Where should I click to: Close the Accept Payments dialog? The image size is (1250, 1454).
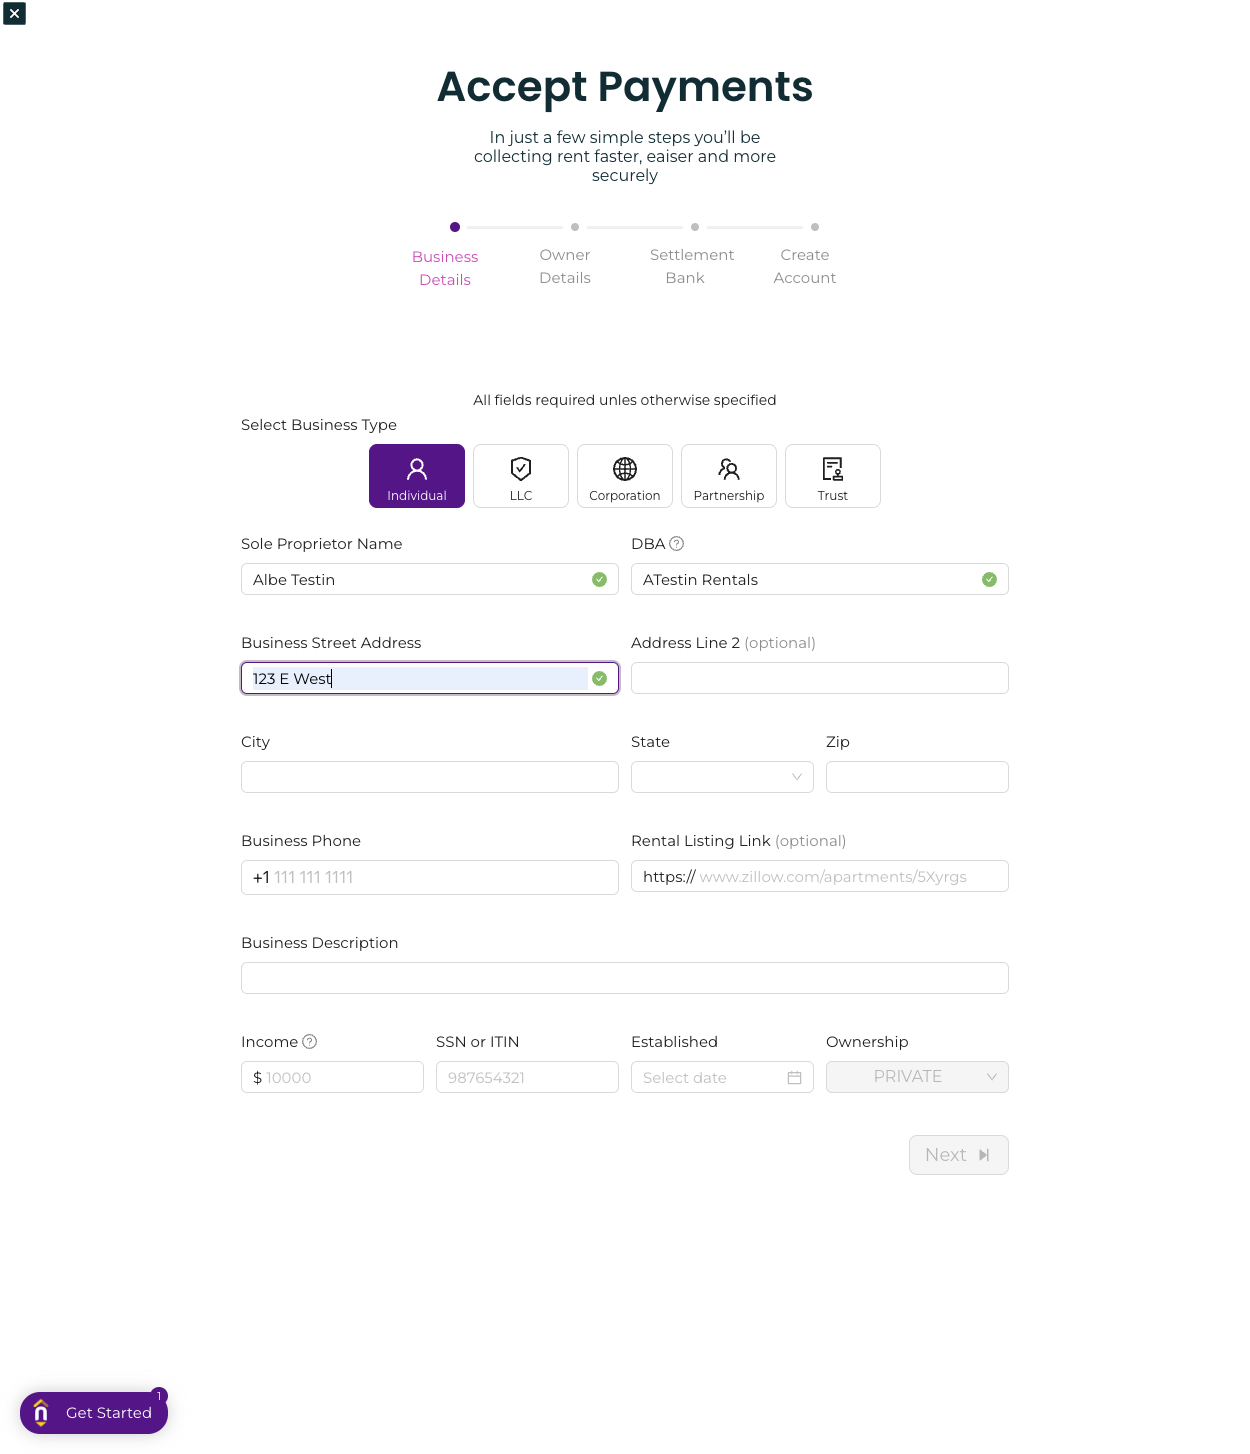tap(14, 13)
